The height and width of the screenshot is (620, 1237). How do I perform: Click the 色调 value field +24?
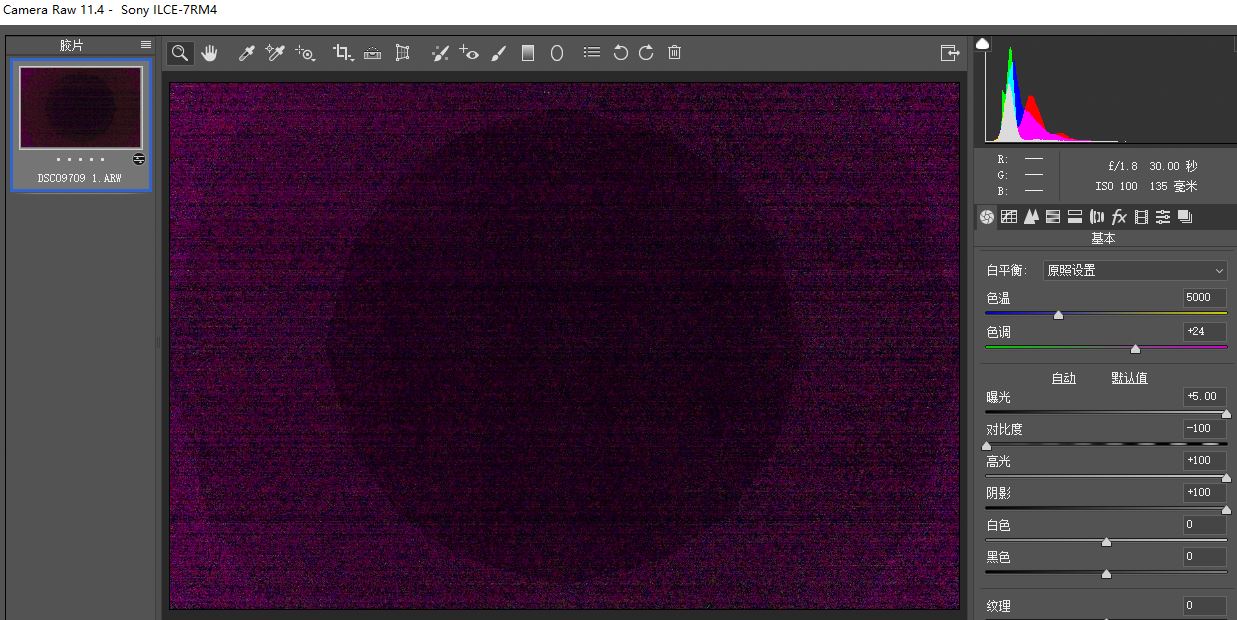(1204, 331)
